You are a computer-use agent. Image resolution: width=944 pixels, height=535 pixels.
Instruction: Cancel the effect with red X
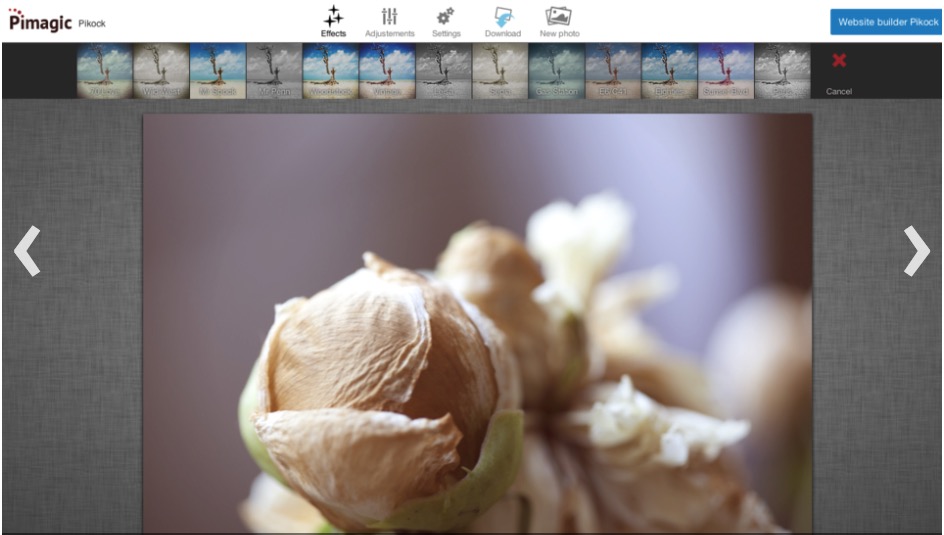click(838, 70)
